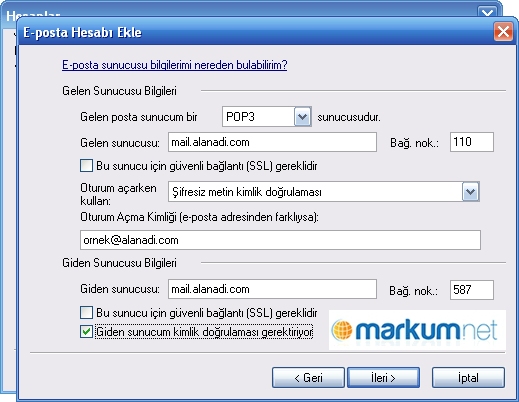Open the e-posta sunucusu bilgilerimi help link

(175, 65)
